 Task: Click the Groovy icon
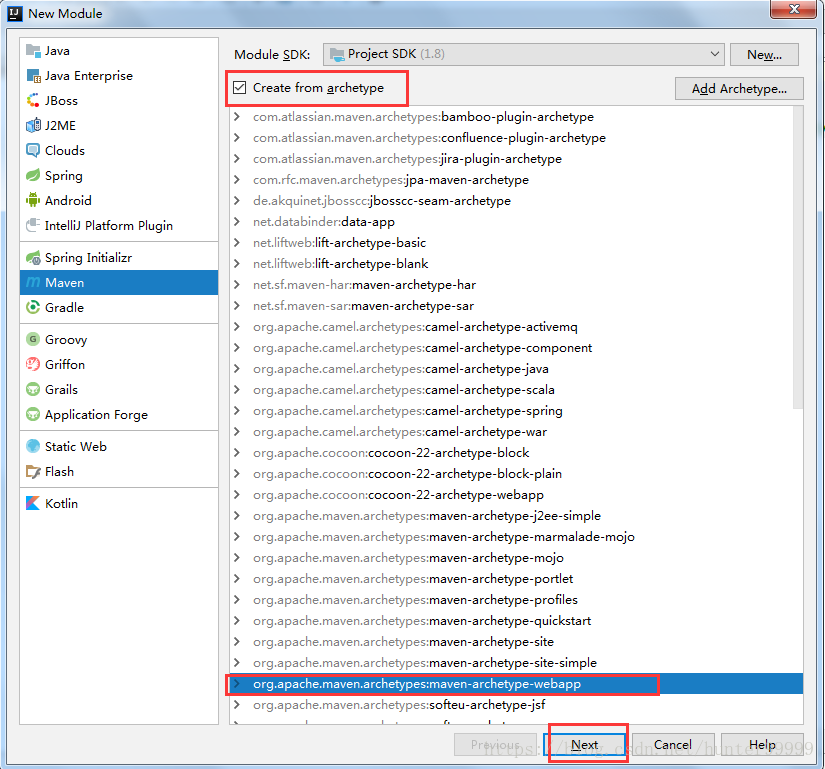[x=33, y=339]
